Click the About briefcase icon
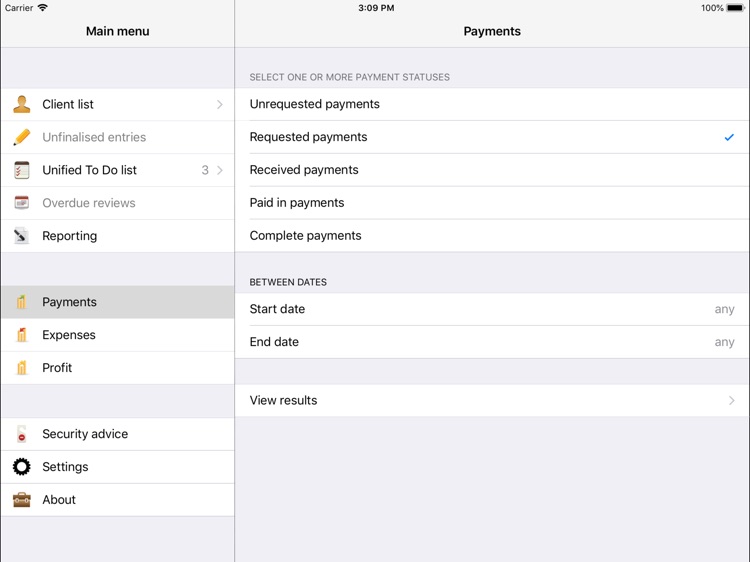Image resolution: width=750 pixels, height=562 pixels. (x=22, y=500)
